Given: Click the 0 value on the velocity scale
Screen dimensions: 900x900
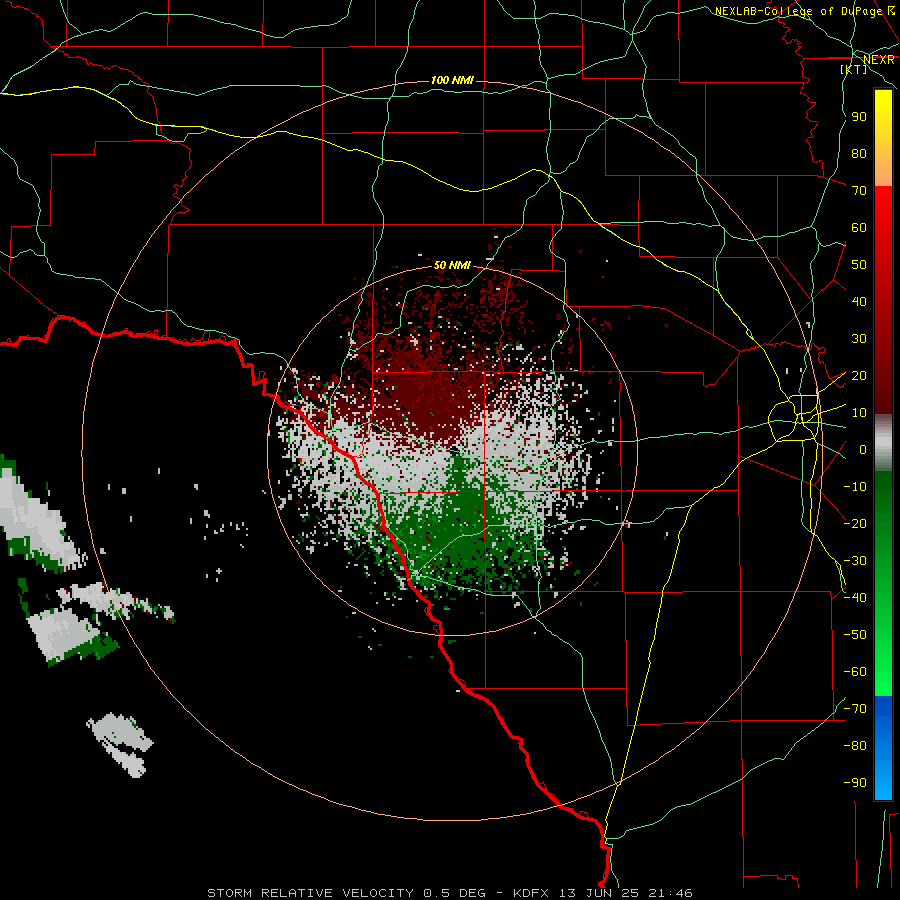Looking at the screenshot, I should click(x=863, y=450).
